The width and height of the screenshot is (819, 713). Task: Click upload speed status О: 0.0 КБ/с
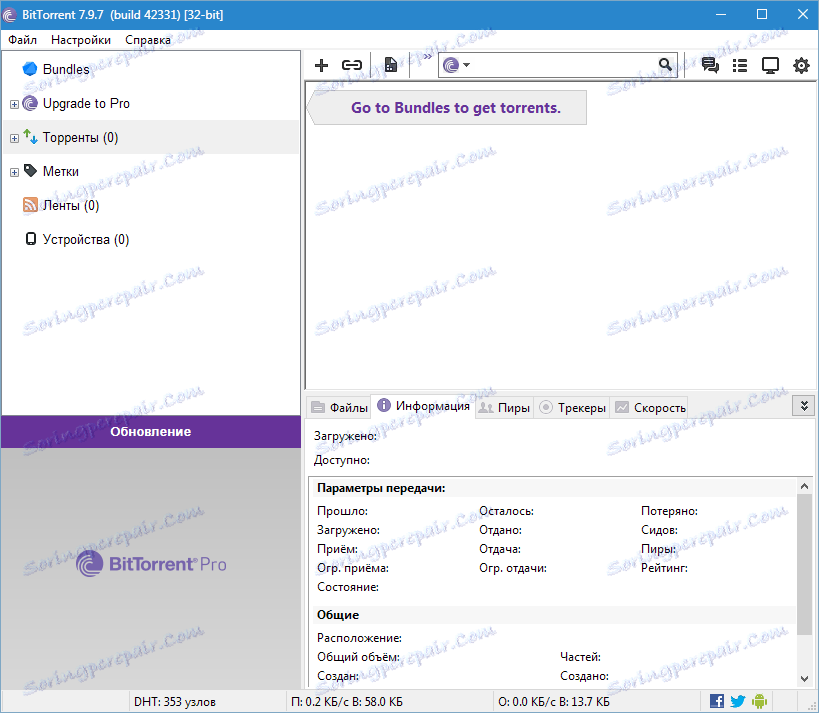554,702
